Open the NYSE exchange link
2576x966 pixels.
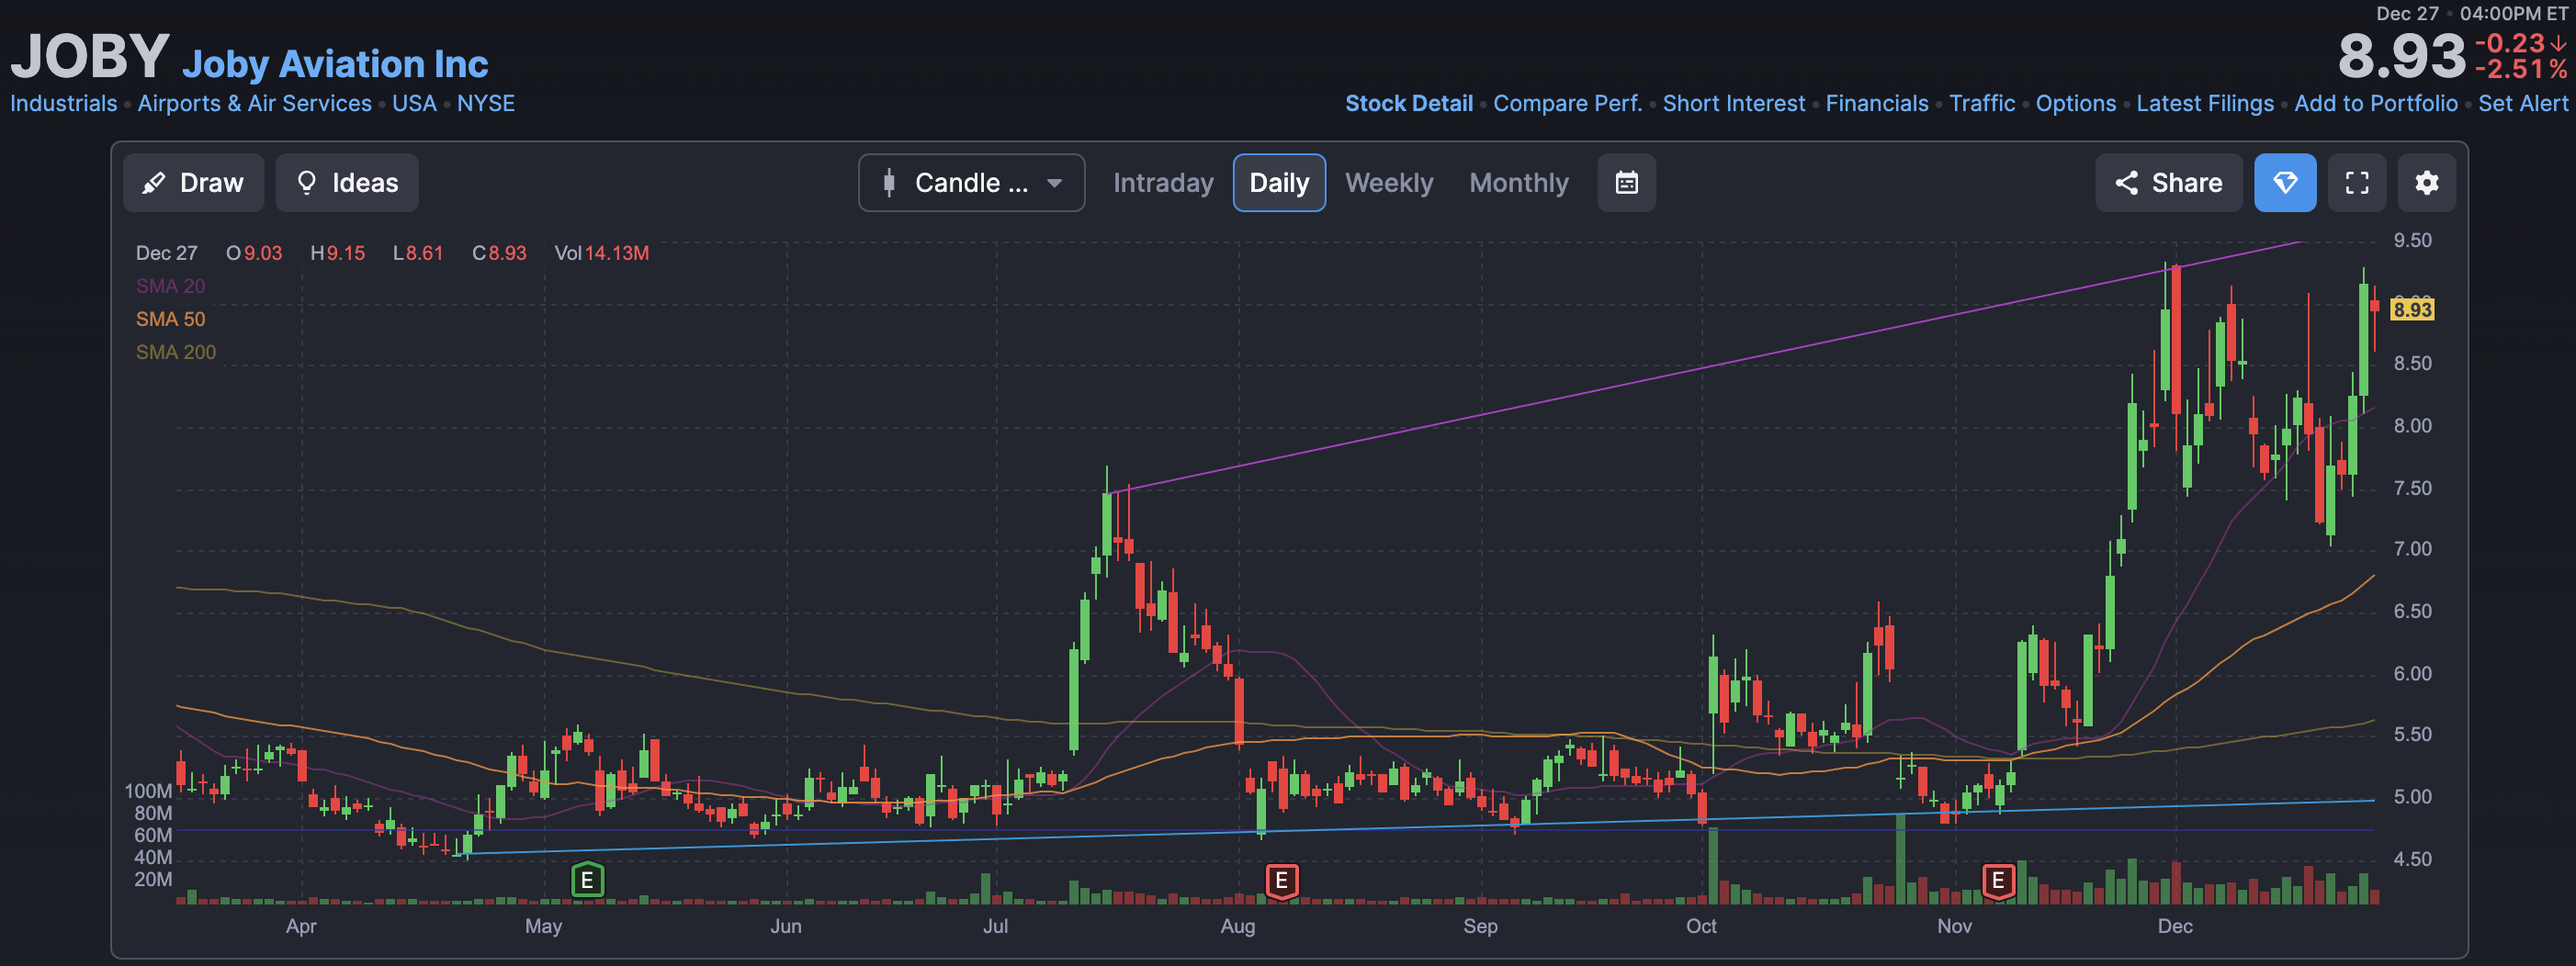pyautogui.click(x=486, y=104)
